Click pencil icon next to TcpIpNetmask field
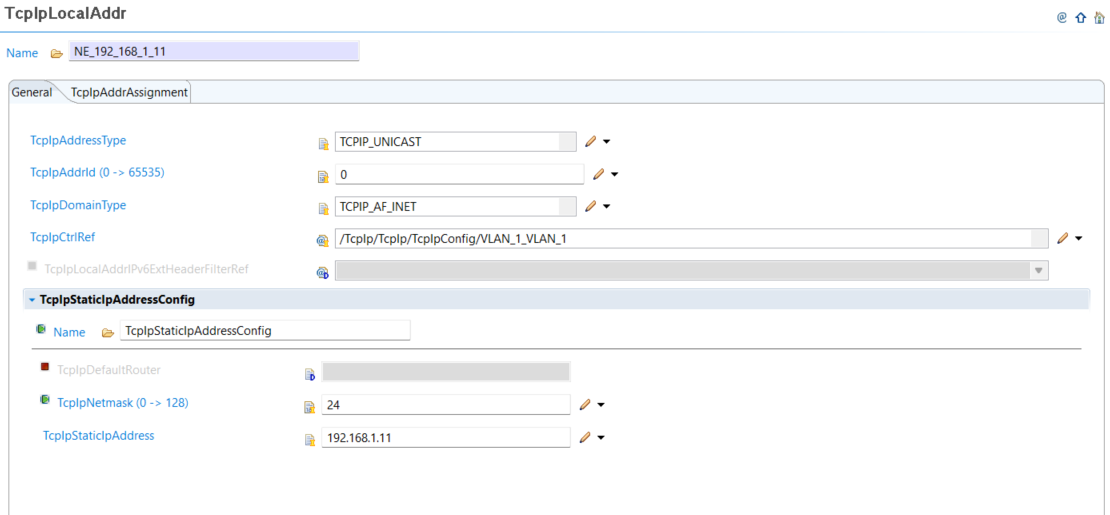 tap(586, 405)
